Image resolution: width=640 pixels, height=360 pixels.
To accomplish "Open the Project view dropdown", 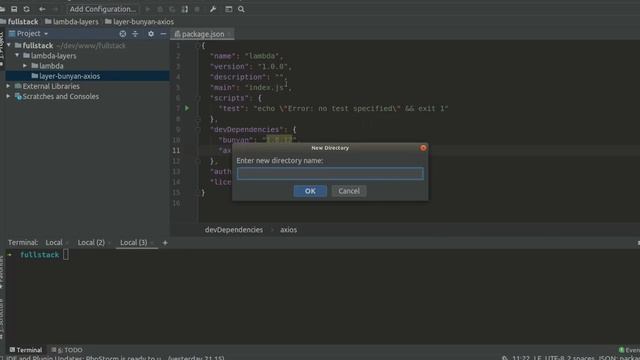I will (x=46, y=34).
